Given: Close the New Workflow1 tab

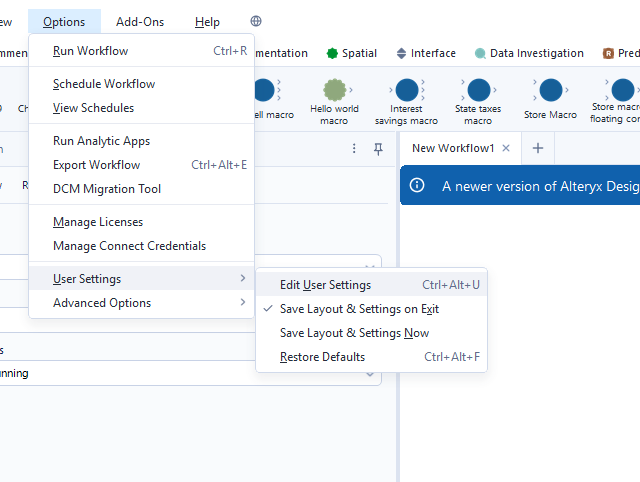Looking at the screenshot, I should pyautogui.click(x=506, y=148).
